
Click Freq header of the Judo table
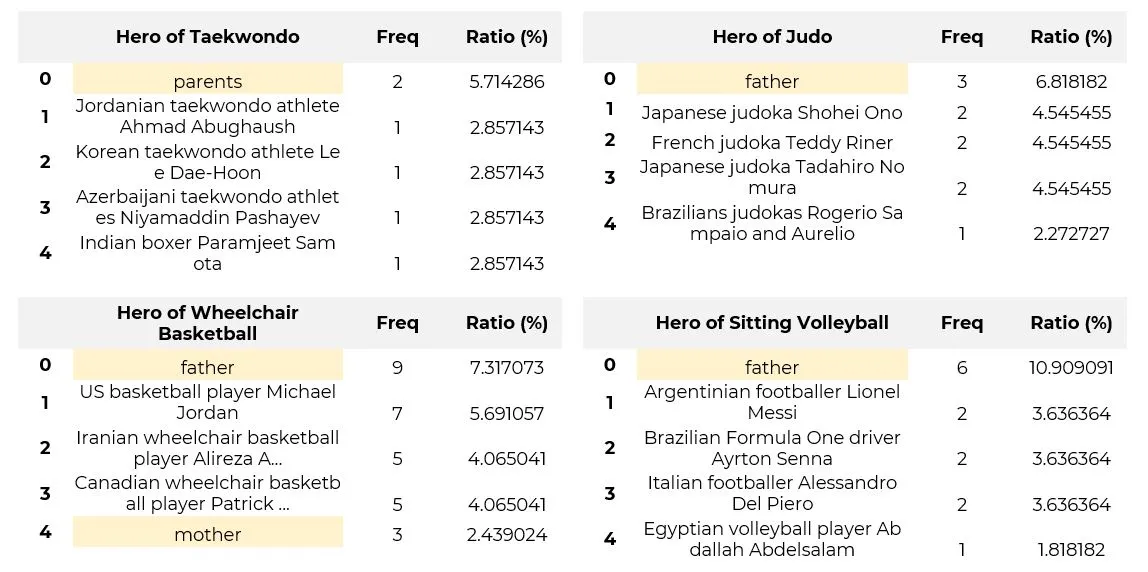(962, 37)
